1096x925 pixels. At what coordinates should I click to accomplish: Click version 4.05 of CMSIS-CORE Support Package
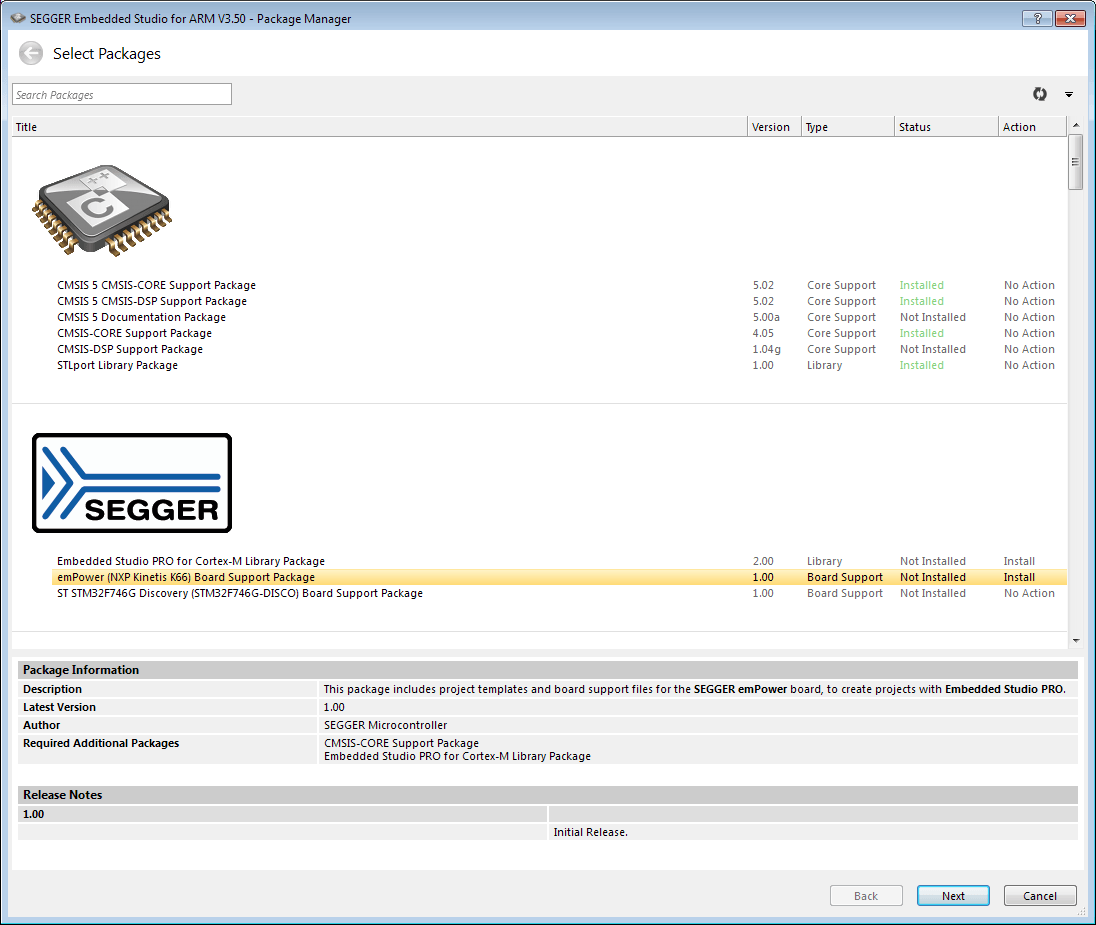coord(763,334)
